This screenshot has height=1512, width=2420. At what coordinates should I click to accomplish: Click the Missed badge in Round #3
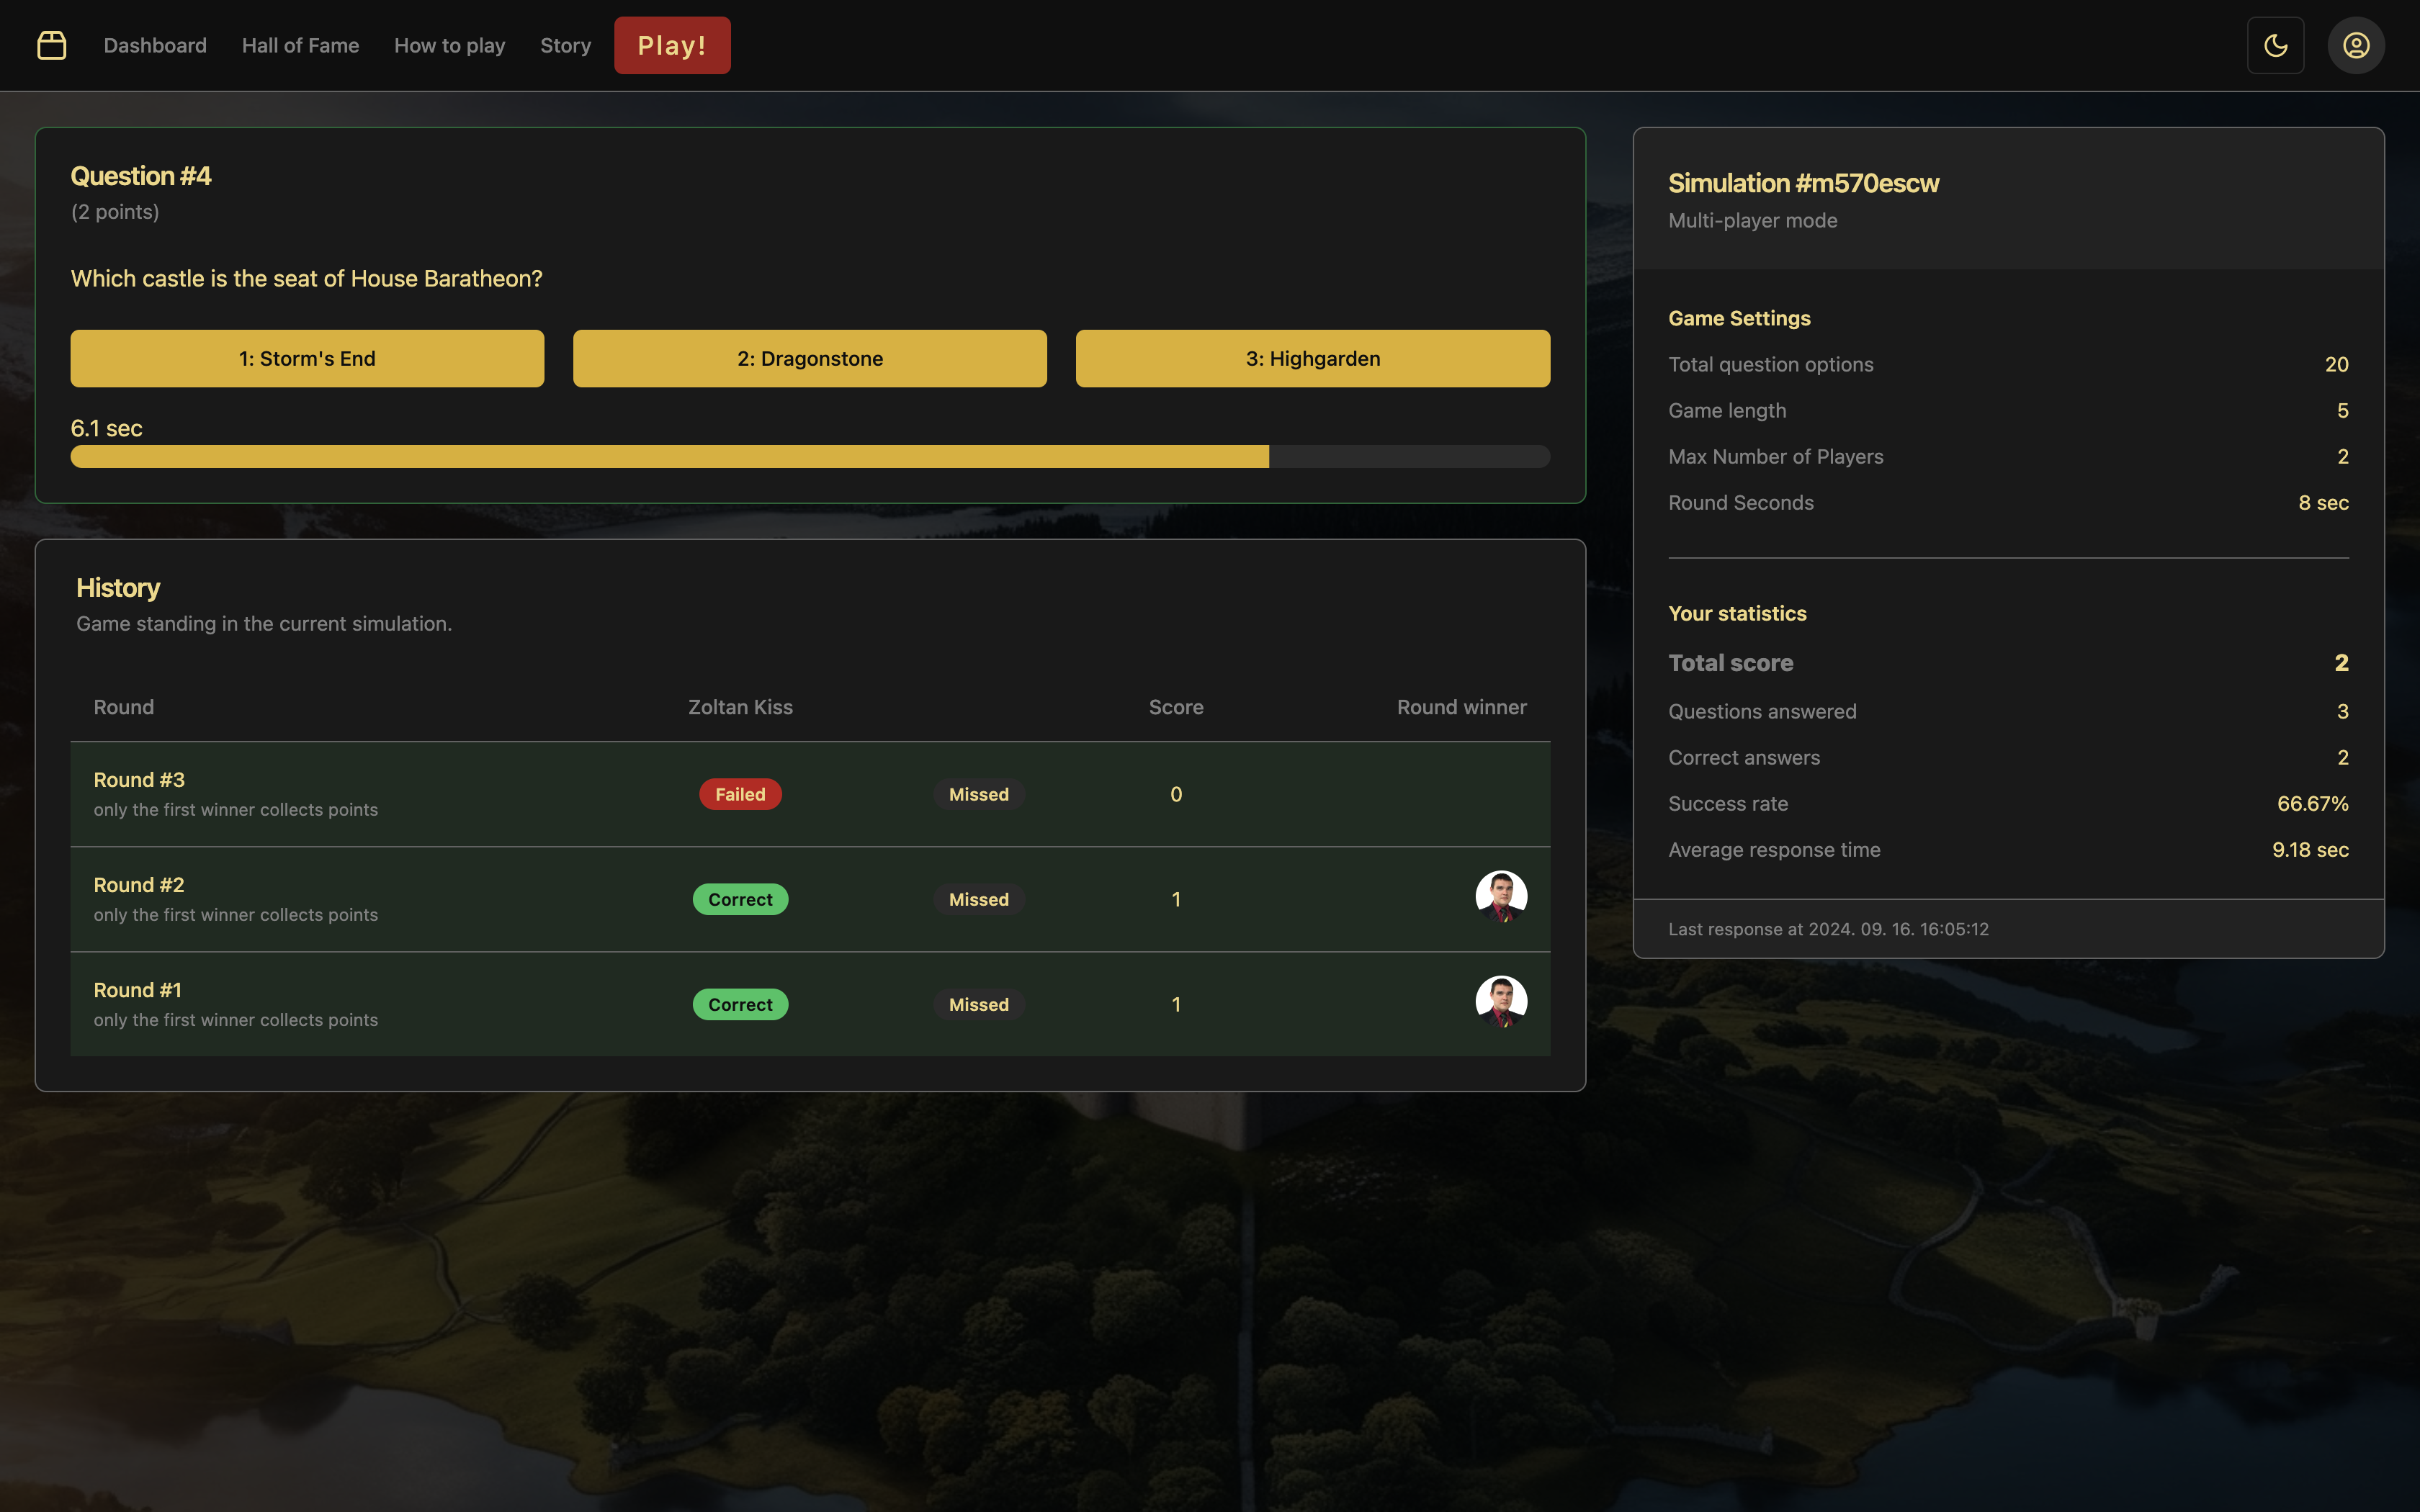click(978, 794)
